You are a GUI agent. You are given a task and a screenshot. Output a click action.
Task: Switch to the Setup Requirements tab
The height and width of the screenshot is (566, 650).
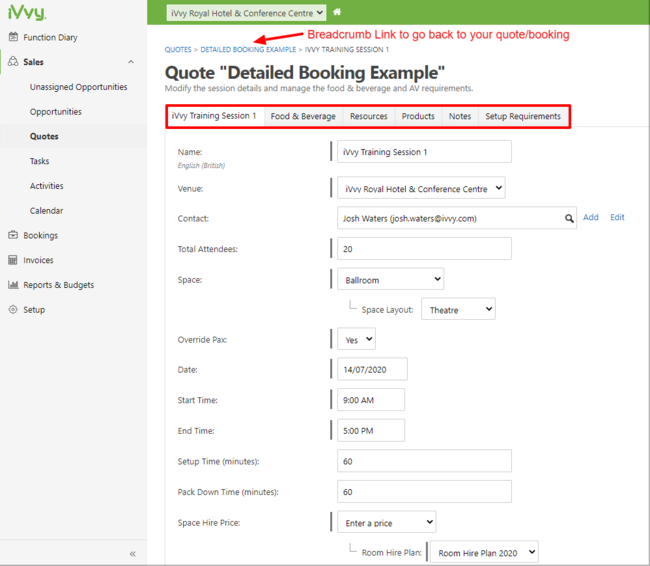point(523,116)
